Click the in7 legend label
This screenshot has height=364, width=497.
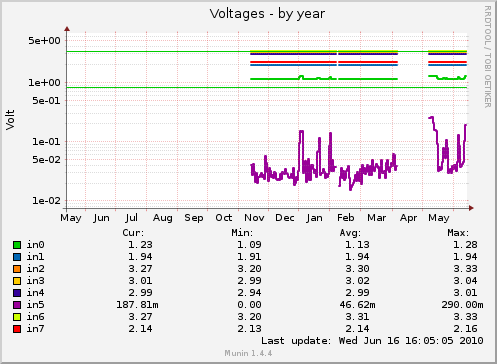35,329
